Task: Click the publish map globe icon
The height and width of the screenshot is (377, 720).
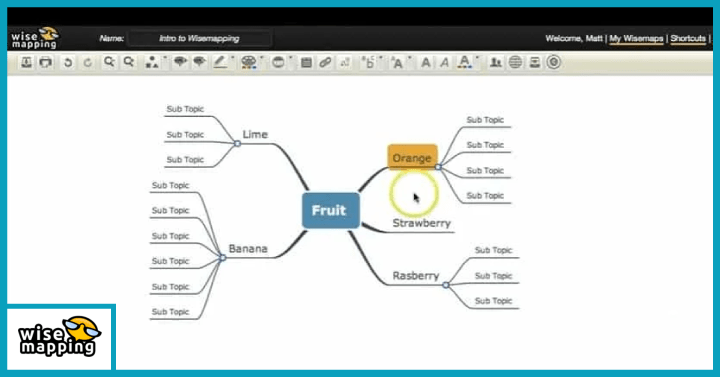Action: (x=515, y=62)
